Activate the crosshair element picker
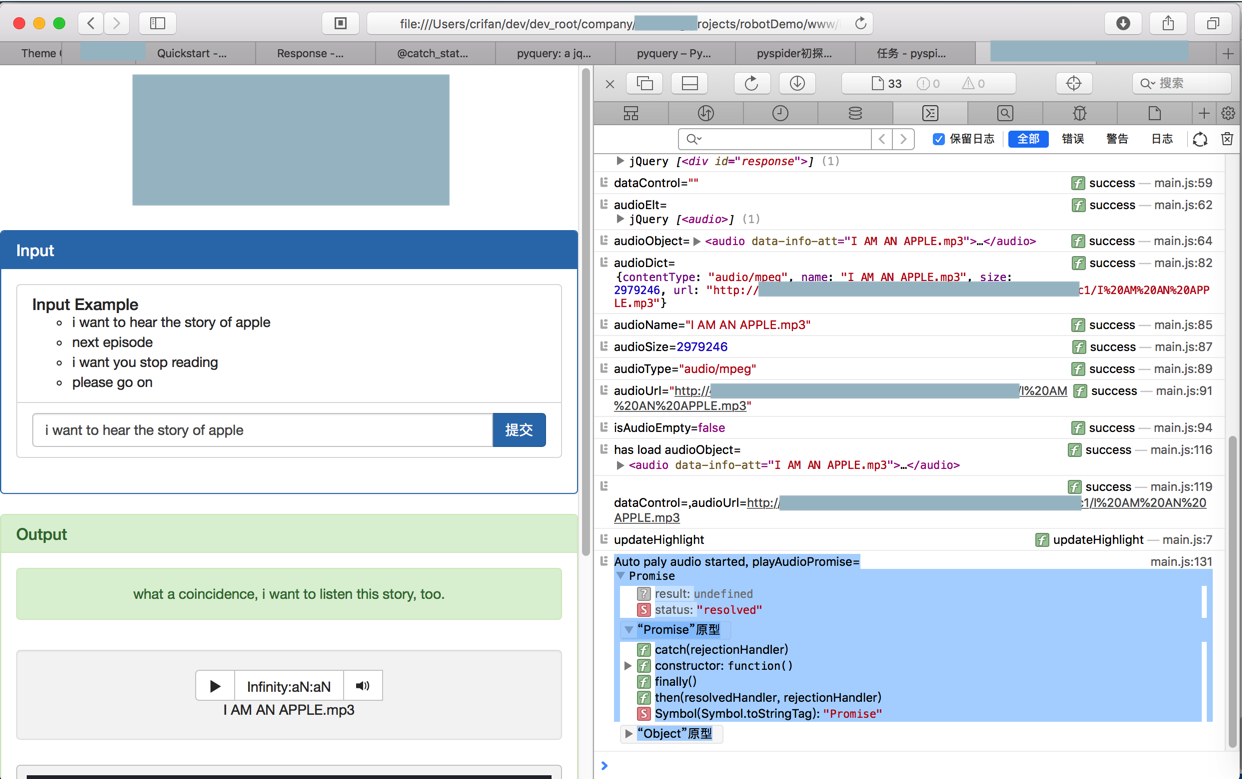This screenshot has width=1242, height=779. [x=1073, y=83]
